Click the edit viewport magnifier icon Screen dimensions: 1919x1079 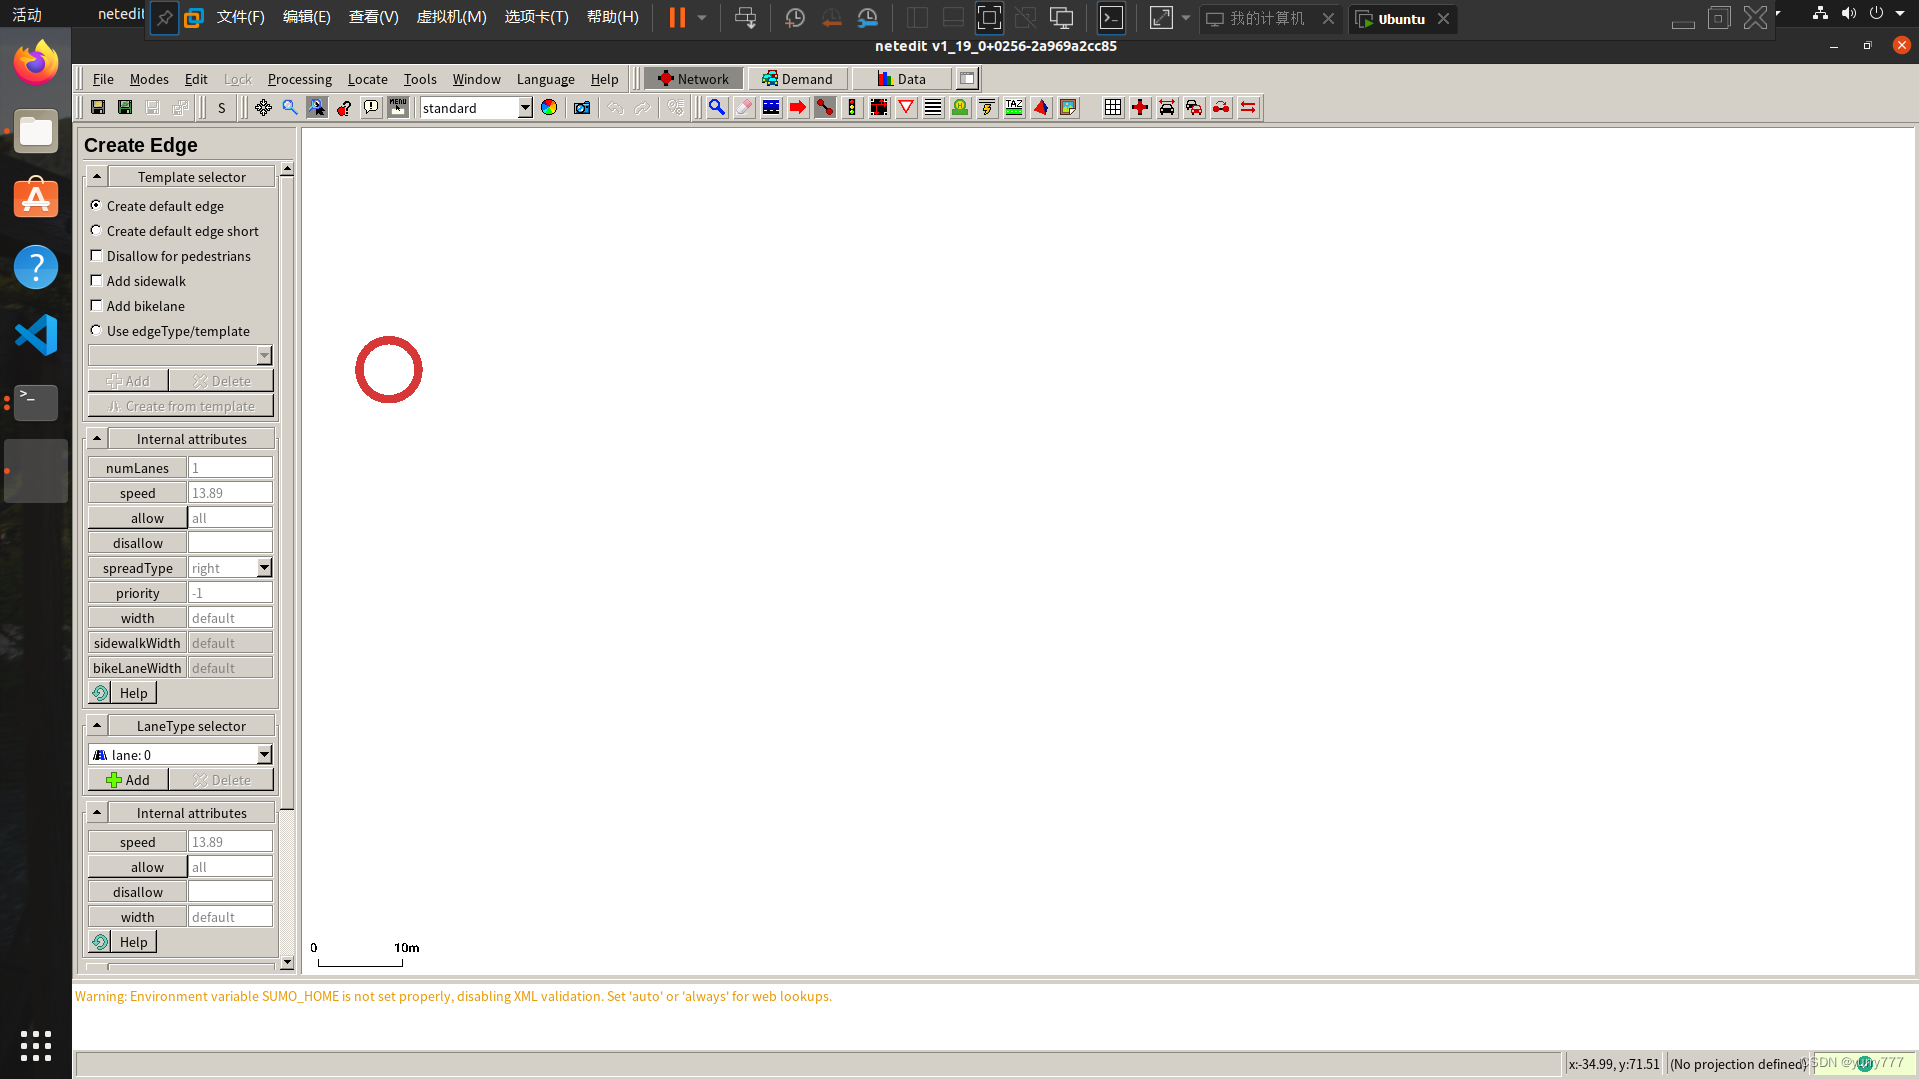click(x=290, y=107)
